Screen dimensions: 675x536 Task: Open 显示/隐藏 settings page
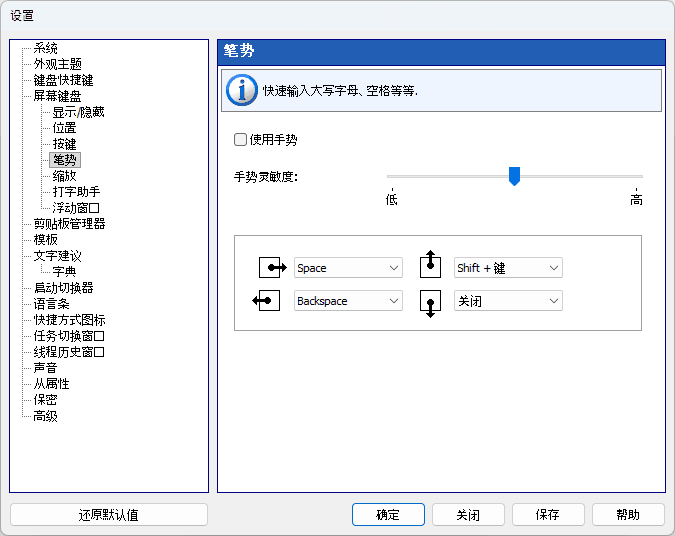coord(78,112)
